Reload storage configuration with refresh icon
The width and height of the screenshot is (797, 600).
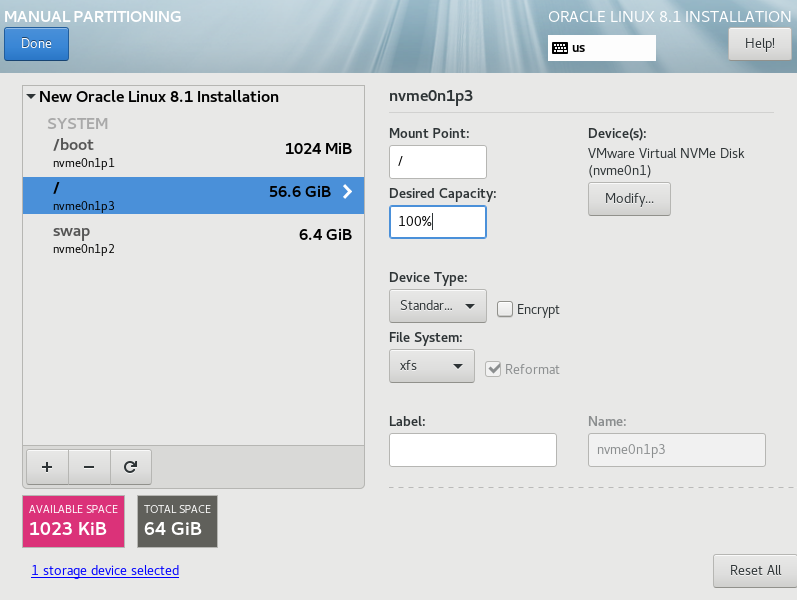pos(131,467)
